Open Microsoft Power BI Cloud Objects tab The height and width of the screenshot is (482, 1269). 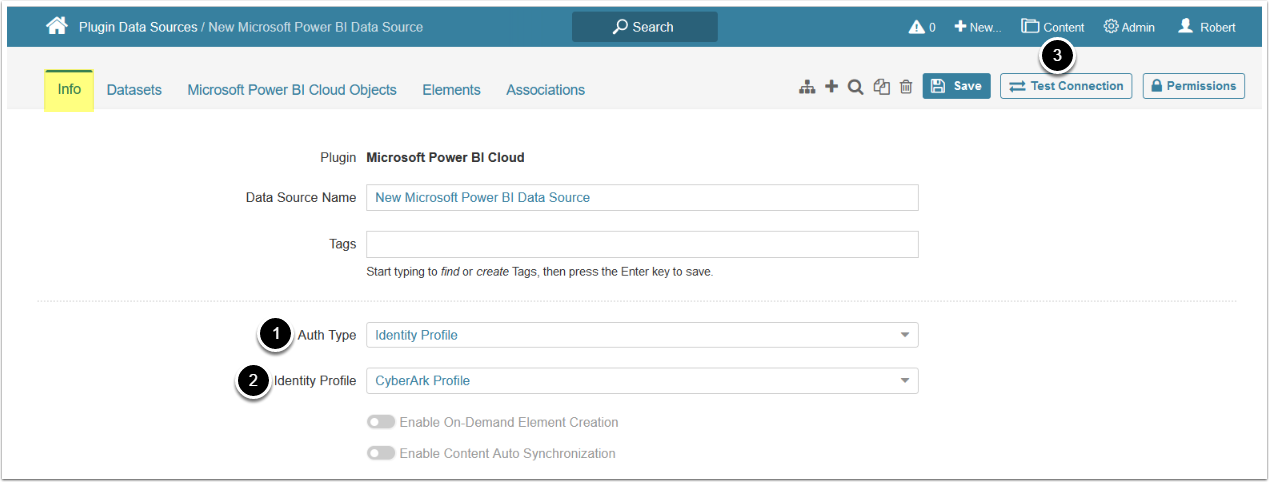coord(292,90)
